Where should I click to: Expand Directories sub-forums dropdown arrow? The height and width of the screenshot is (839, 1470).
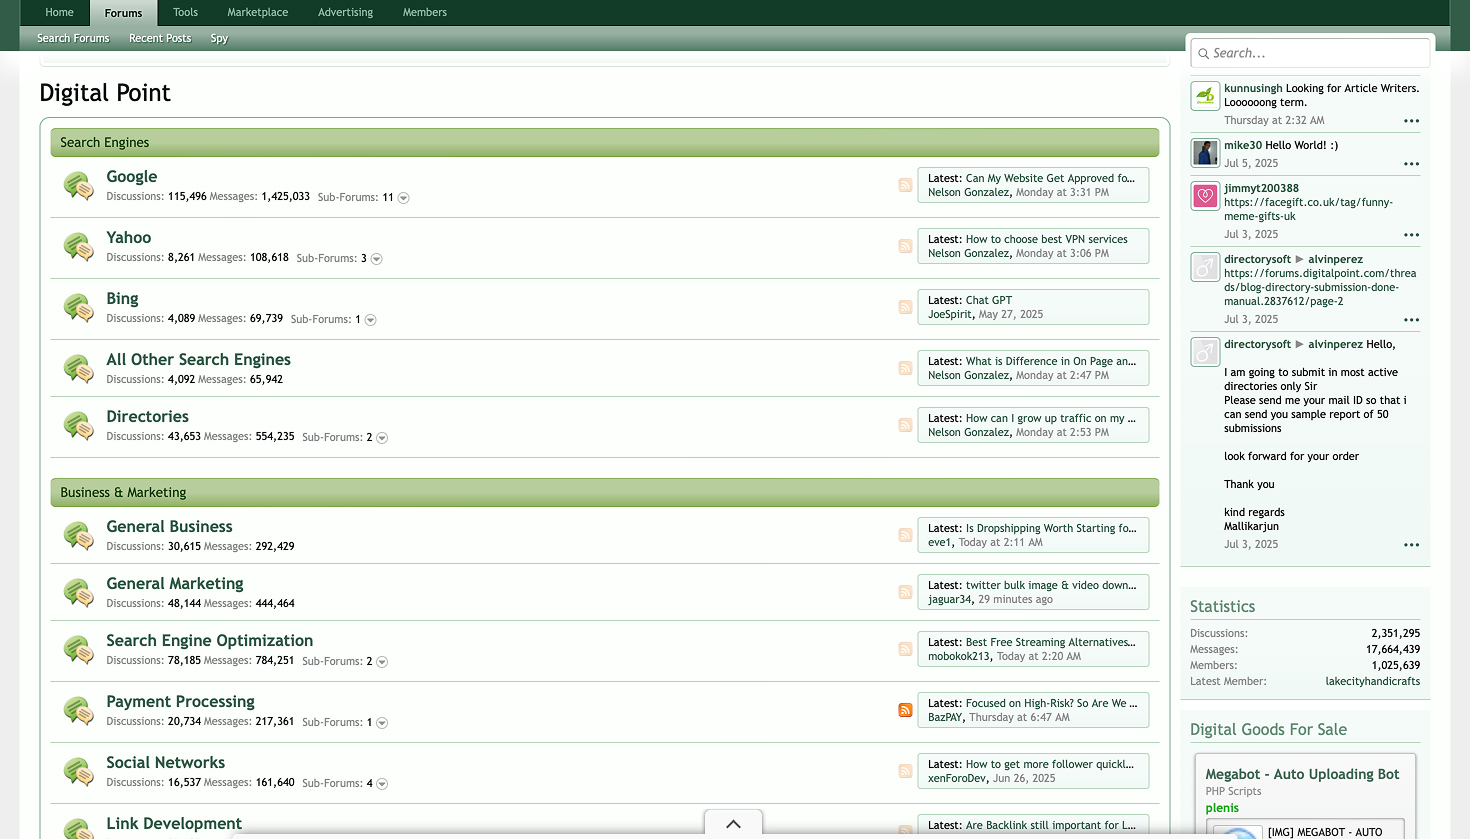pos(382,438)
